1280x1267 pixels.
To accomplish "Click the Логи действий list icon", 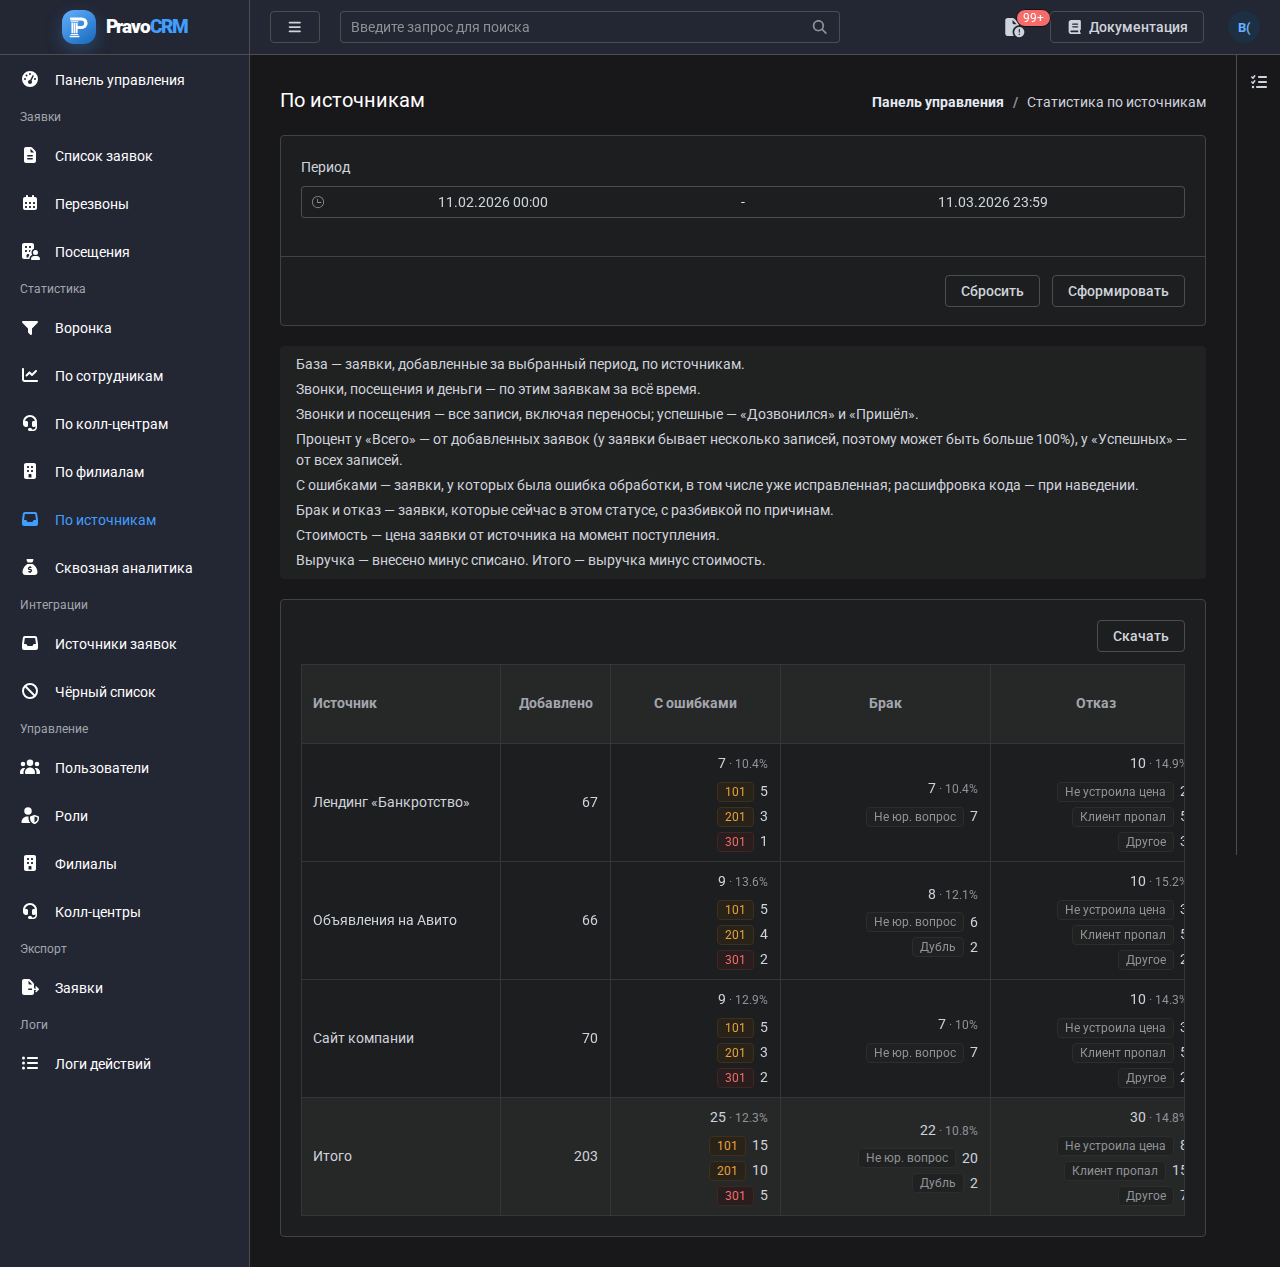I will coord(30,1064).
